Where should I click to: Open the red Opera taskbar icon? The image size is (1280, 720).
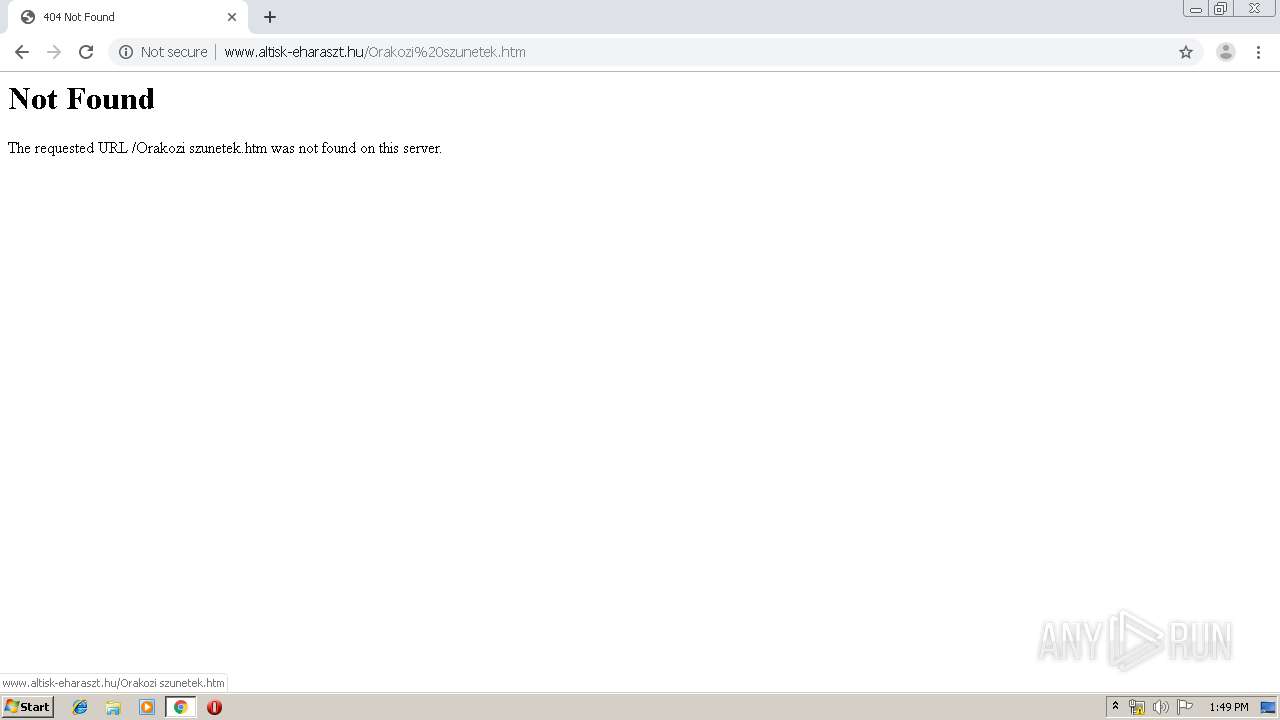point(214,707)
